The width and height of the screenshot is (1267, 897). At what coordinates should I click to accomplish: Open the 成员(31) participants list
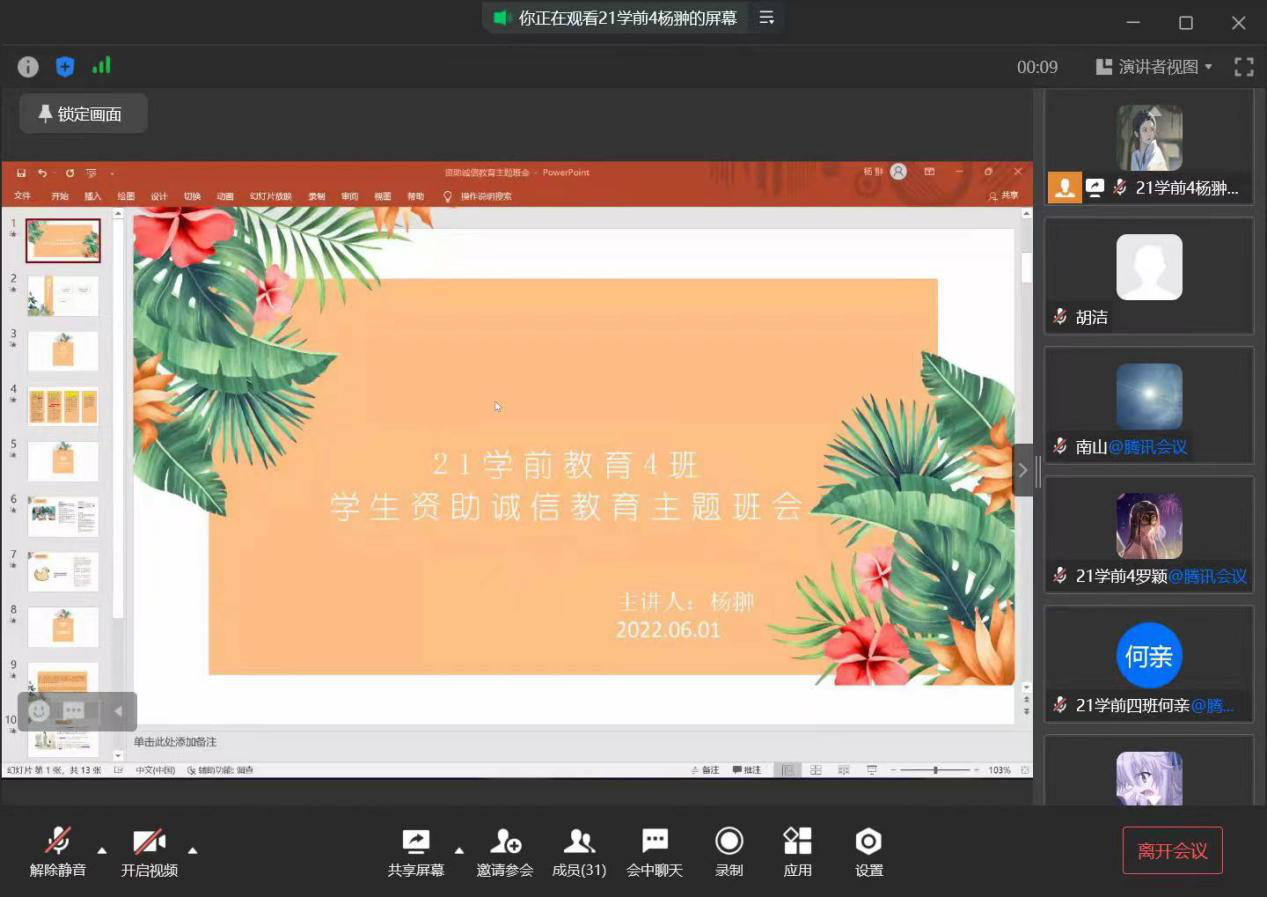(x=579, y=852)
